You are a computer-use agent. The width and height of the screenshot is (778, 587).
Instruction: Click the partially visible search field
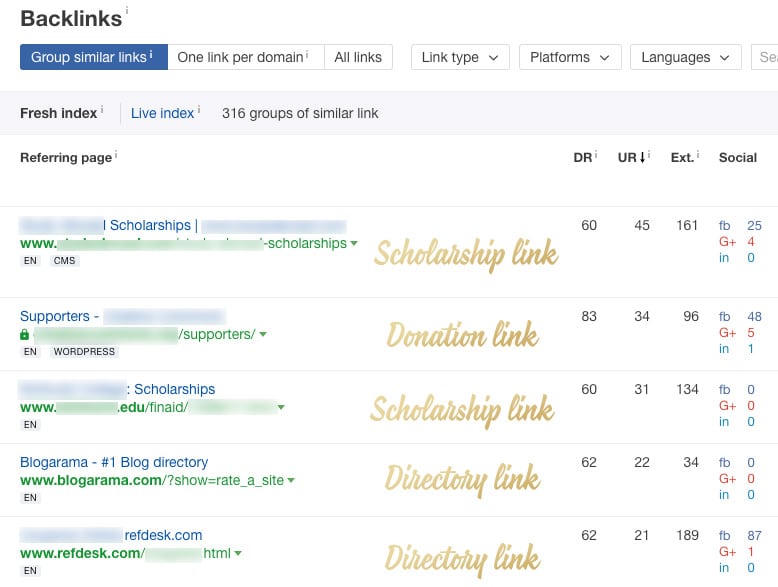click(x=765, y=57)
